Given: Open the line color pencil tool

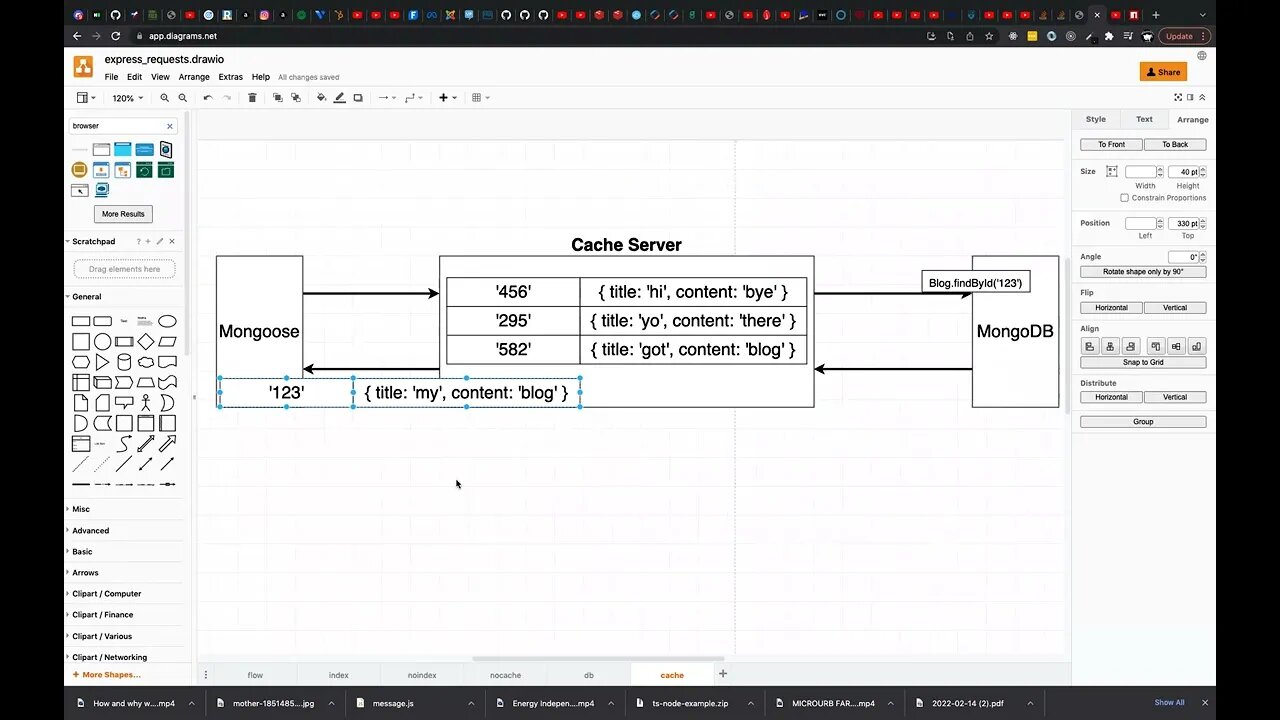Looking at the screenshot, I should click(x=340, y=98).
